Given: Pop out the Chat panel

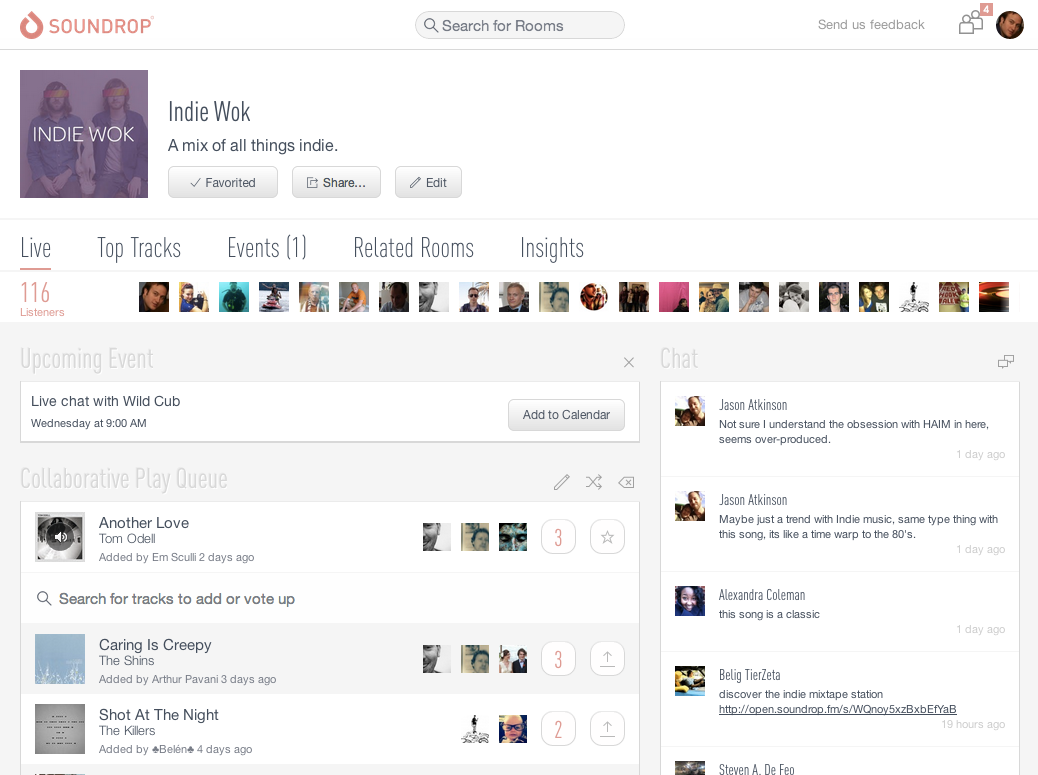Looking at the screenshot, I should point(1006,361).
